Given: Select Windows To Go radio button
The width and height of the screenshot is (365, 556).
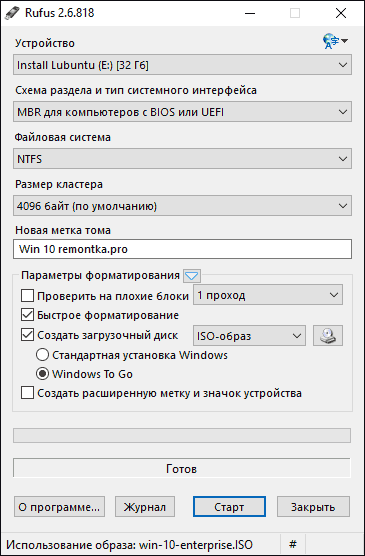Looking at the screenshot, I should (42, 374).
